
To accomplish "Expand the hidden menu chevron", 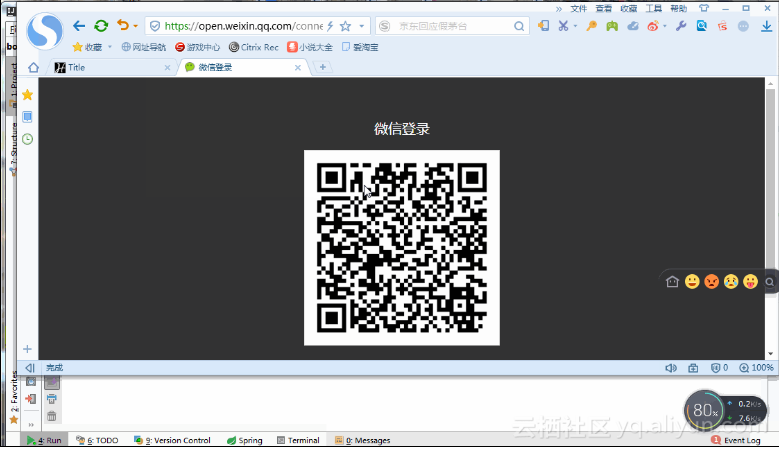I will 559,8.
